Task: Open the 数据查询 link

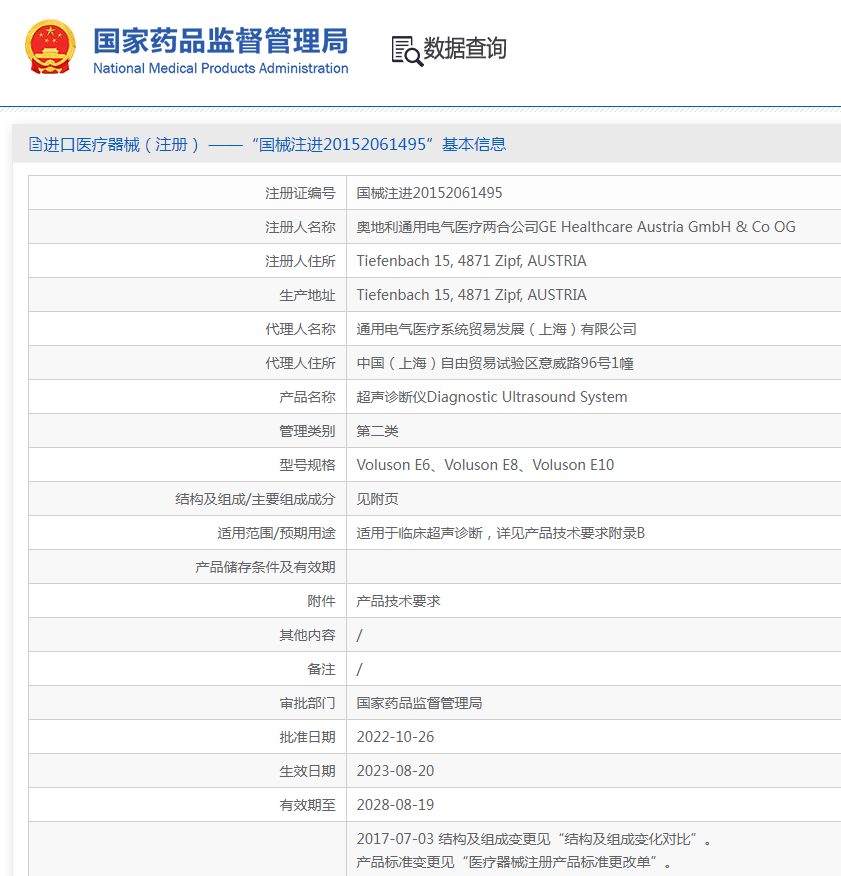Action: [465, 49]
